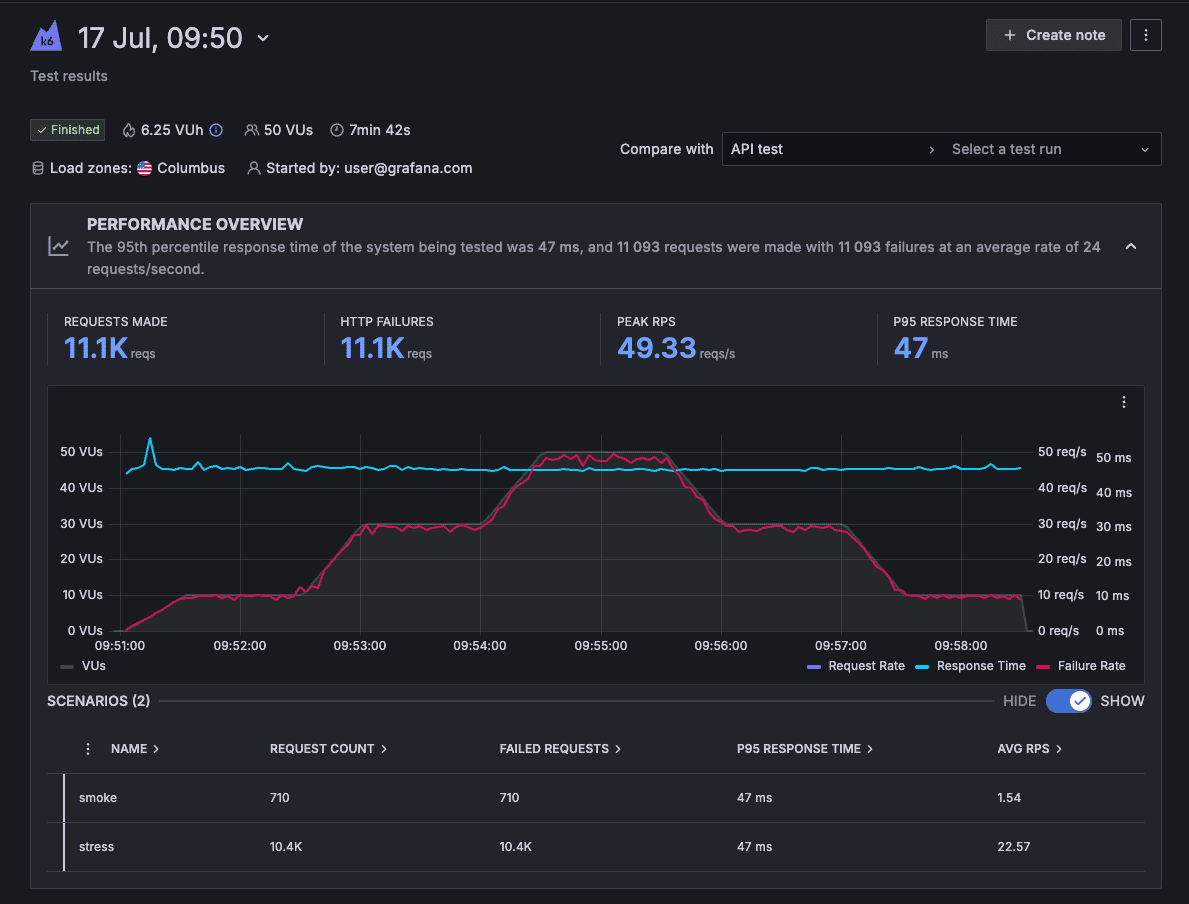Screen dimensions: 1189x904
Task: Click the users icon beside 50 VUs
Action: coord(250,129)
